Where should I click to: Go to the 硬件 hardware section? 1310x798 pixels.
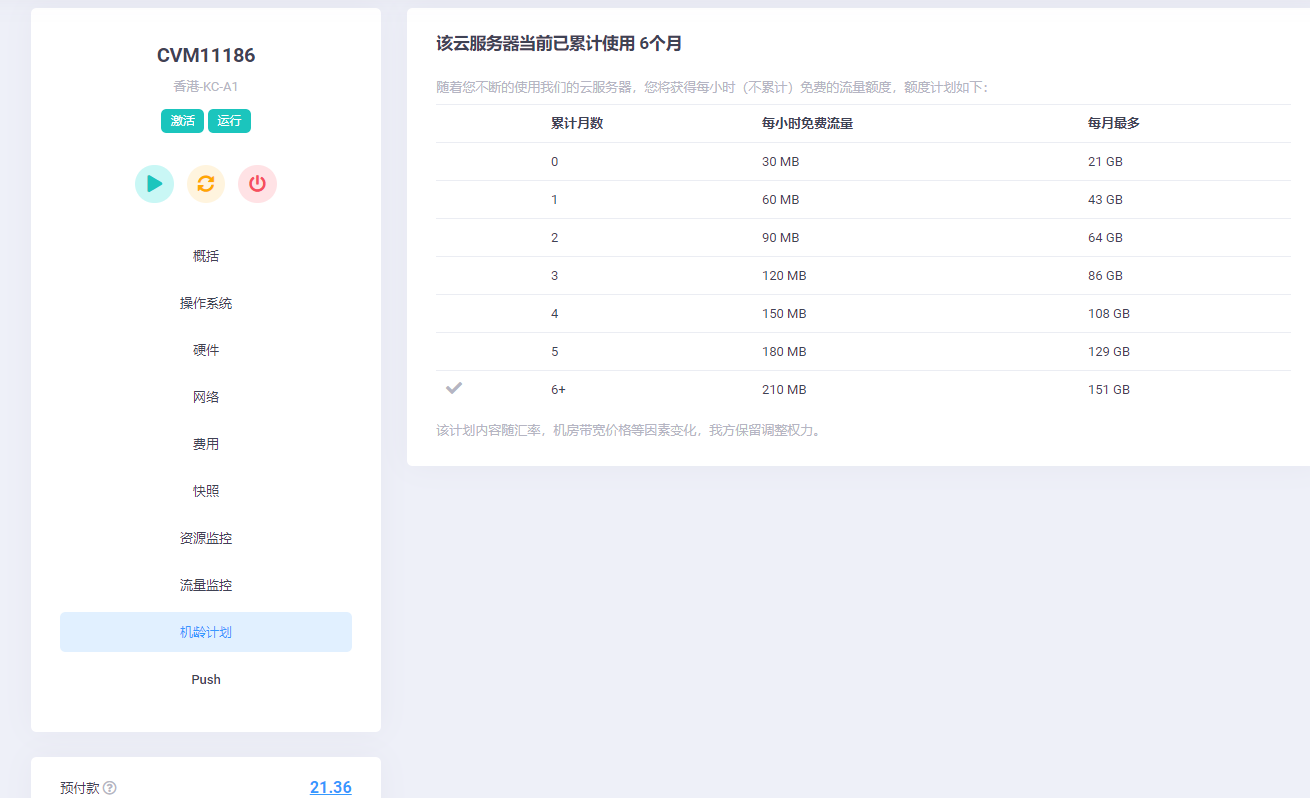pyautogui.click(x=206, y=350)
